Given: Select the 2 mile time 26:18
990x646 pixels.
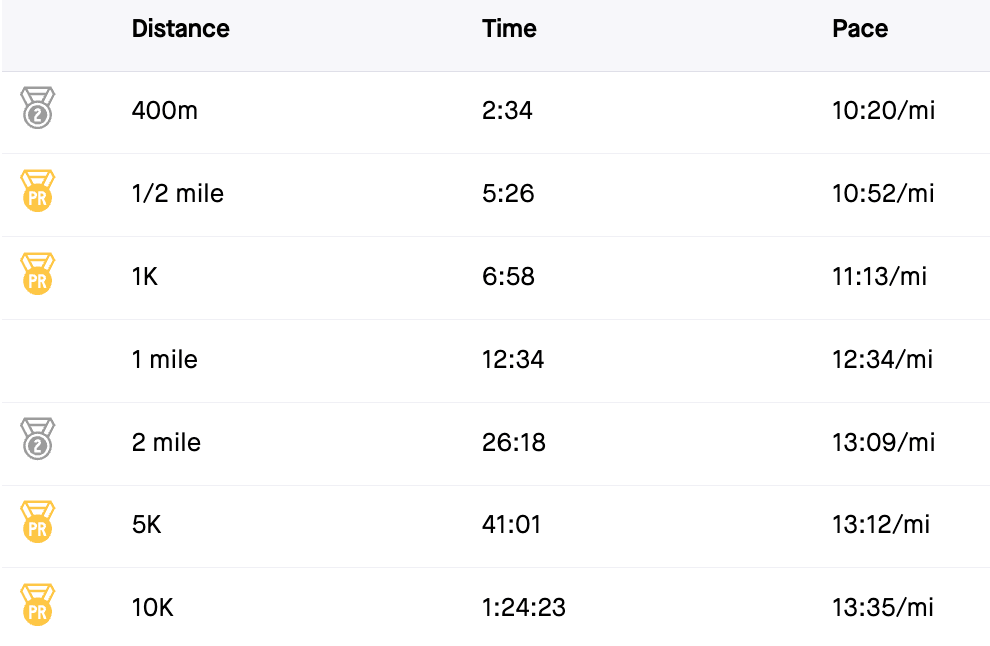Looking at the screenshot, I should click(513, 442).
